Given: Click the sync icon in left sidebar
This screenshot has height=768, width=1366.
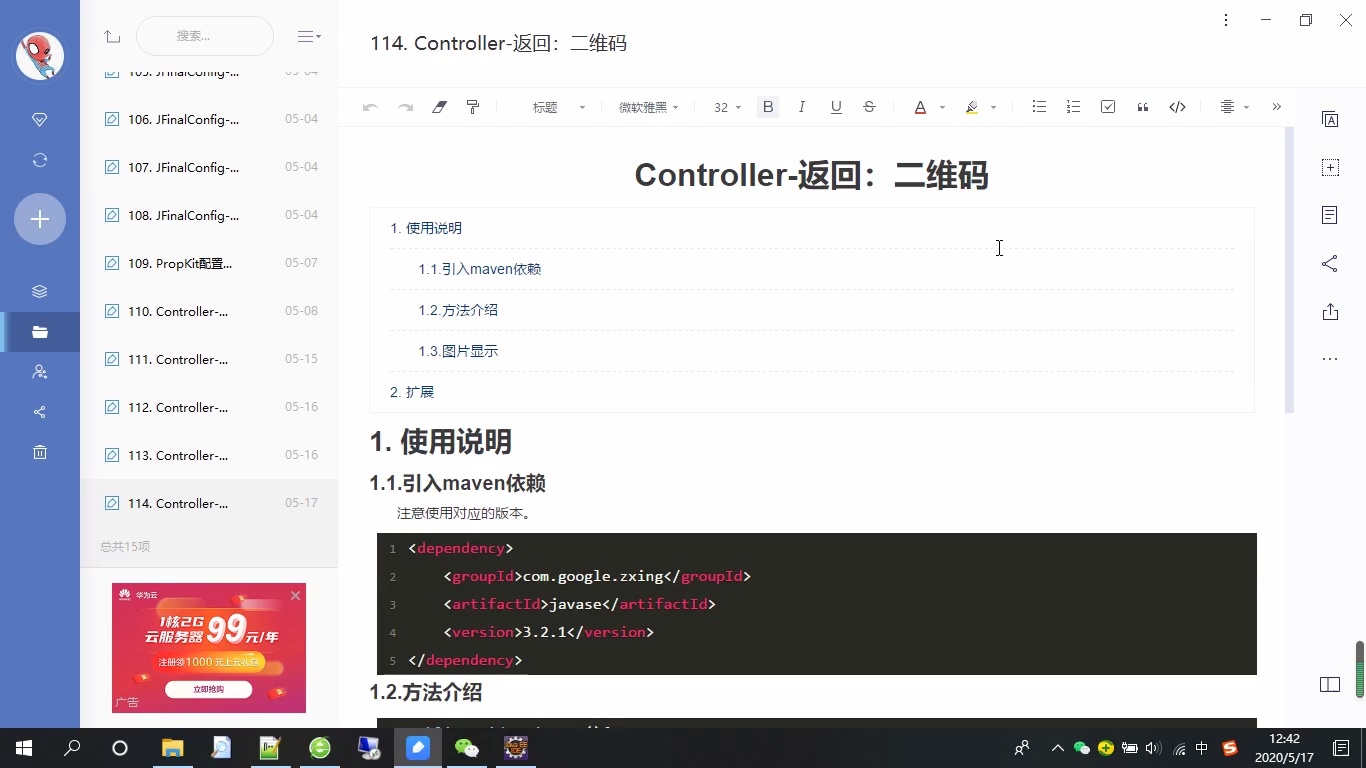Looking at the screenshot, I should tap(39, 160).
